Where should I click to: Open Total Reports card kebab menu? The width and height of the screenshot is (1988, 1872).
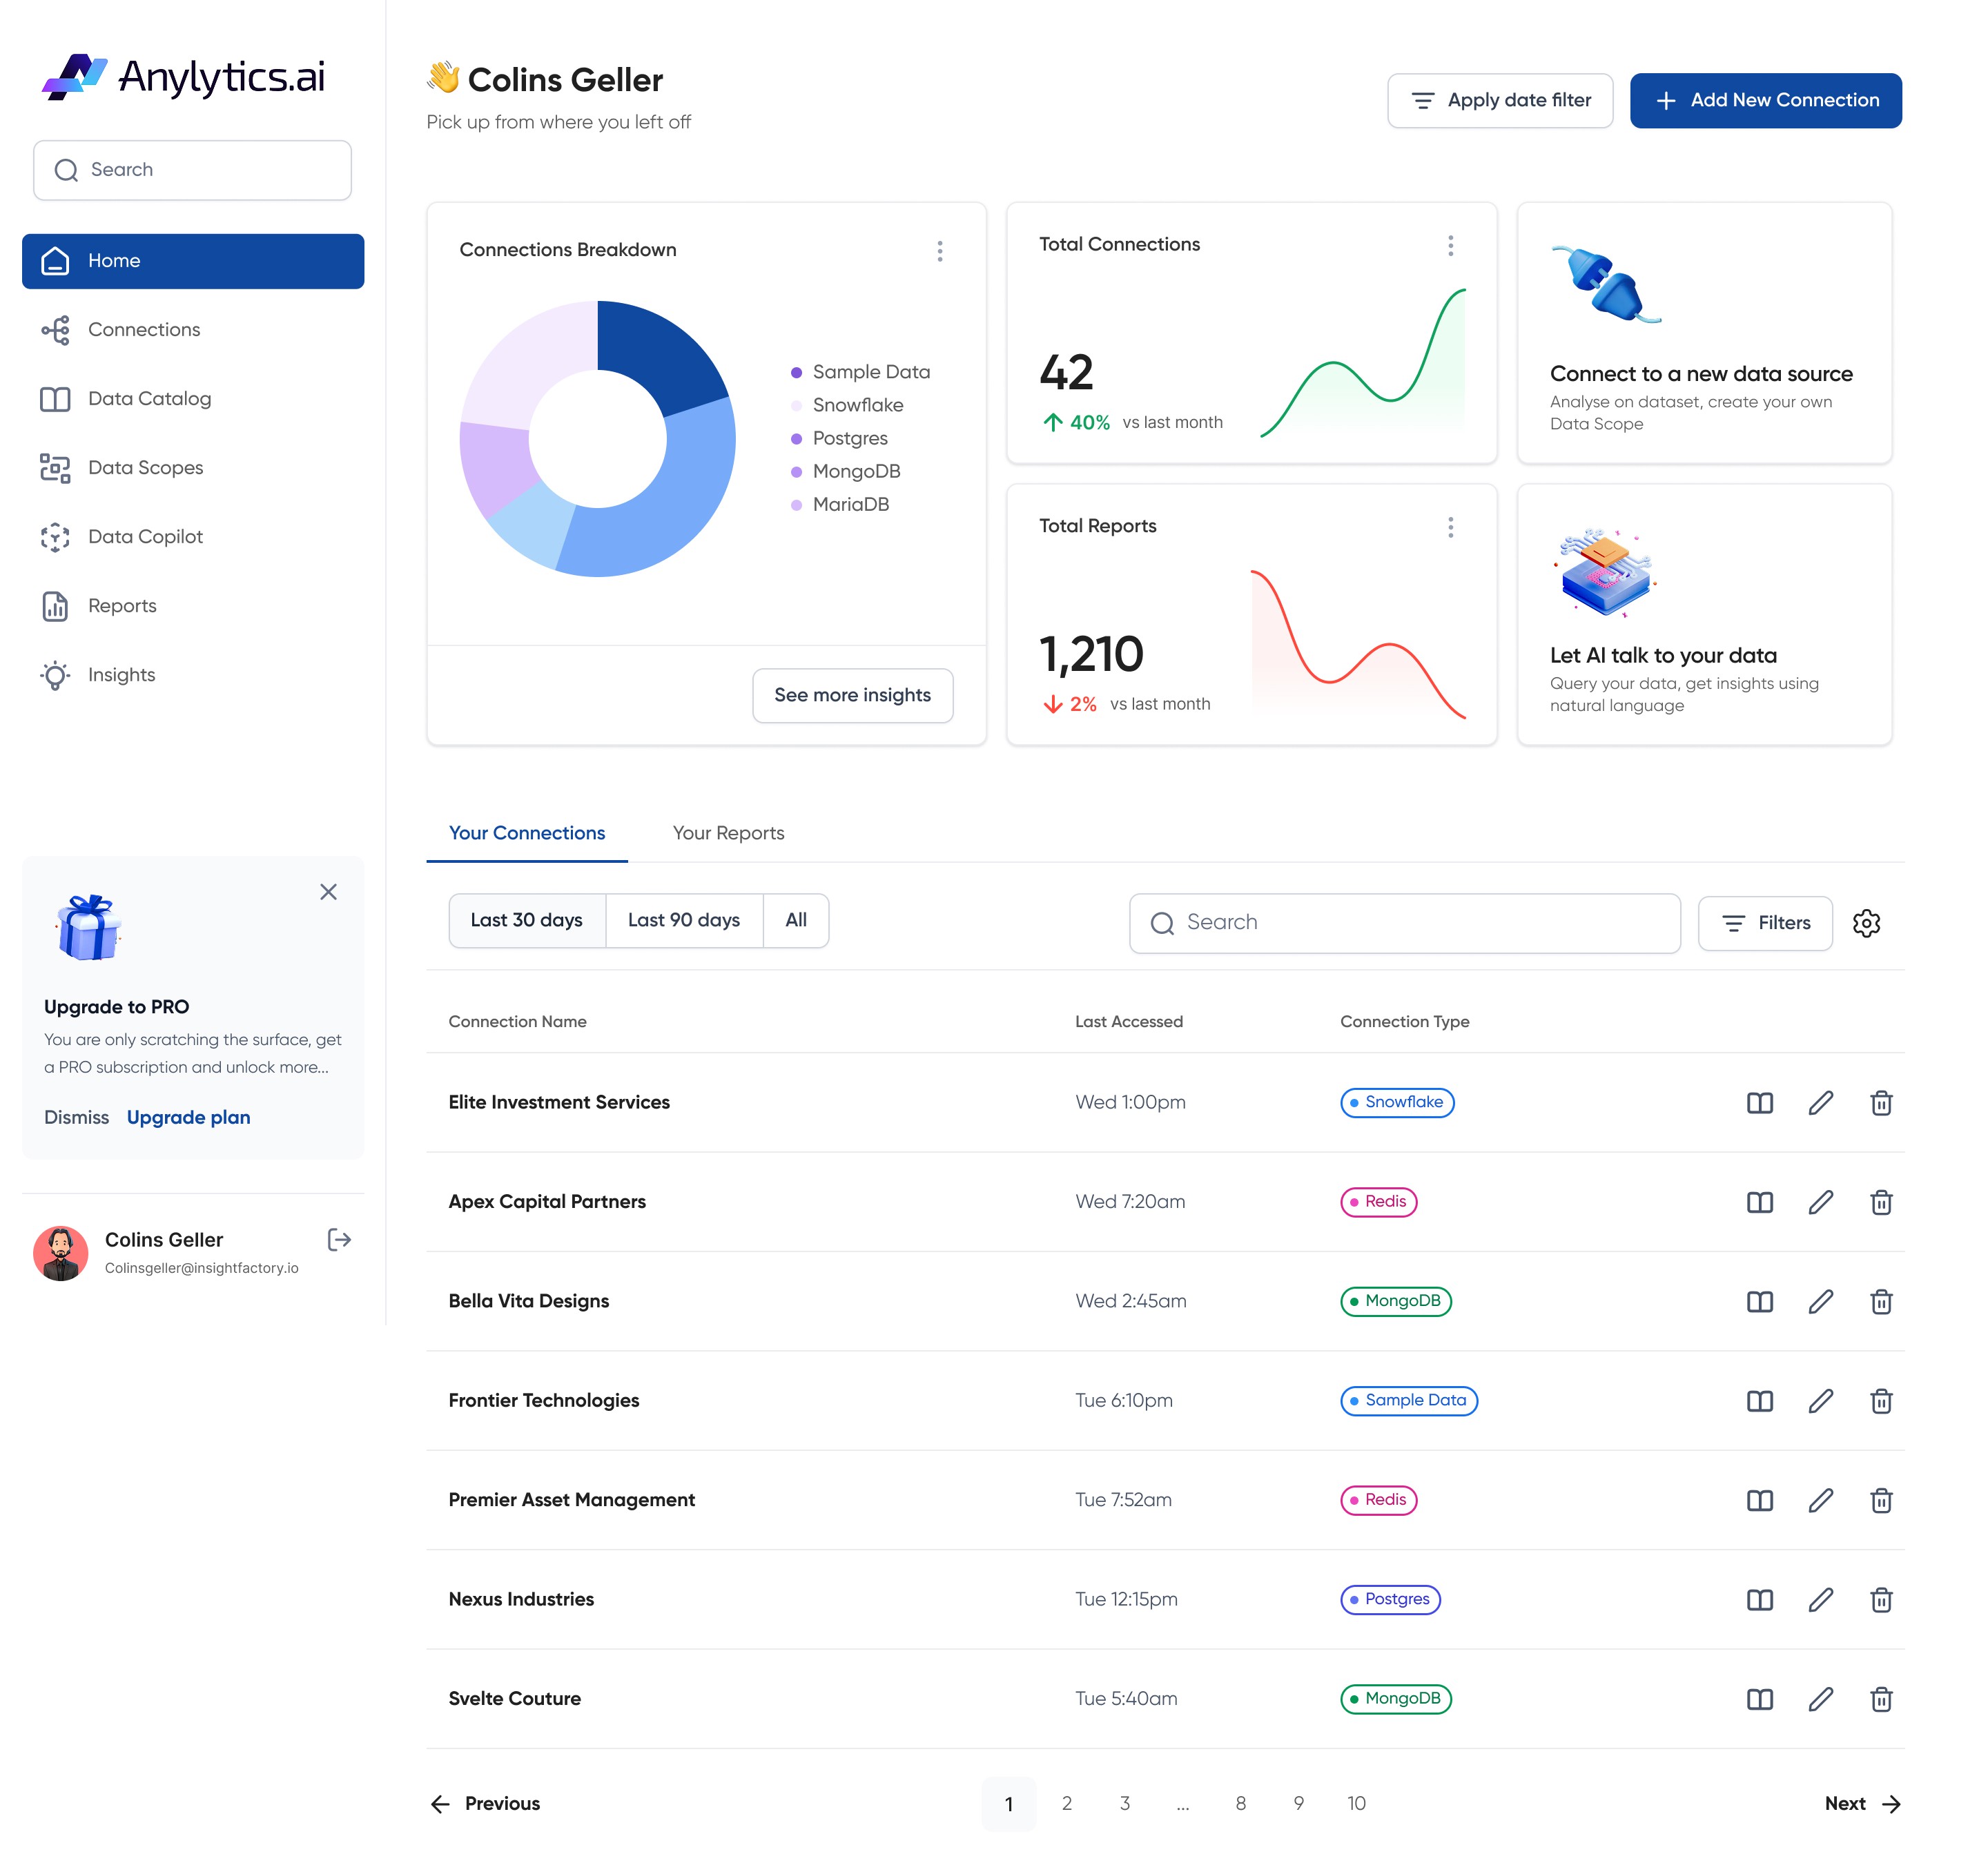click(x=1450, y=527)
